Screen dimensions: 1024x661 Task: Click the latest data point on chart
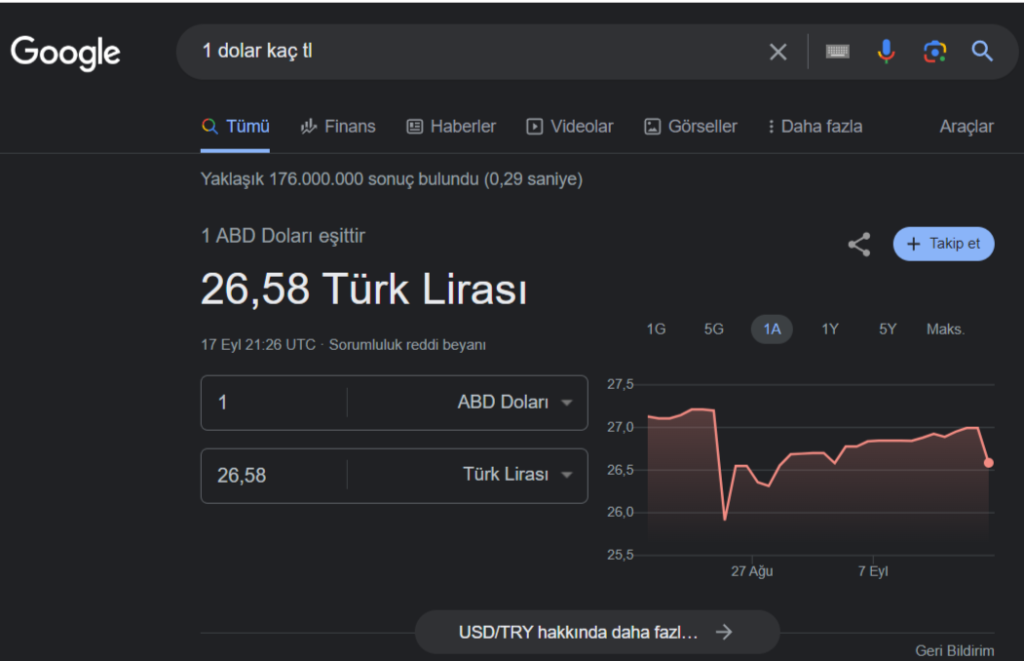(x=989, y=462)
